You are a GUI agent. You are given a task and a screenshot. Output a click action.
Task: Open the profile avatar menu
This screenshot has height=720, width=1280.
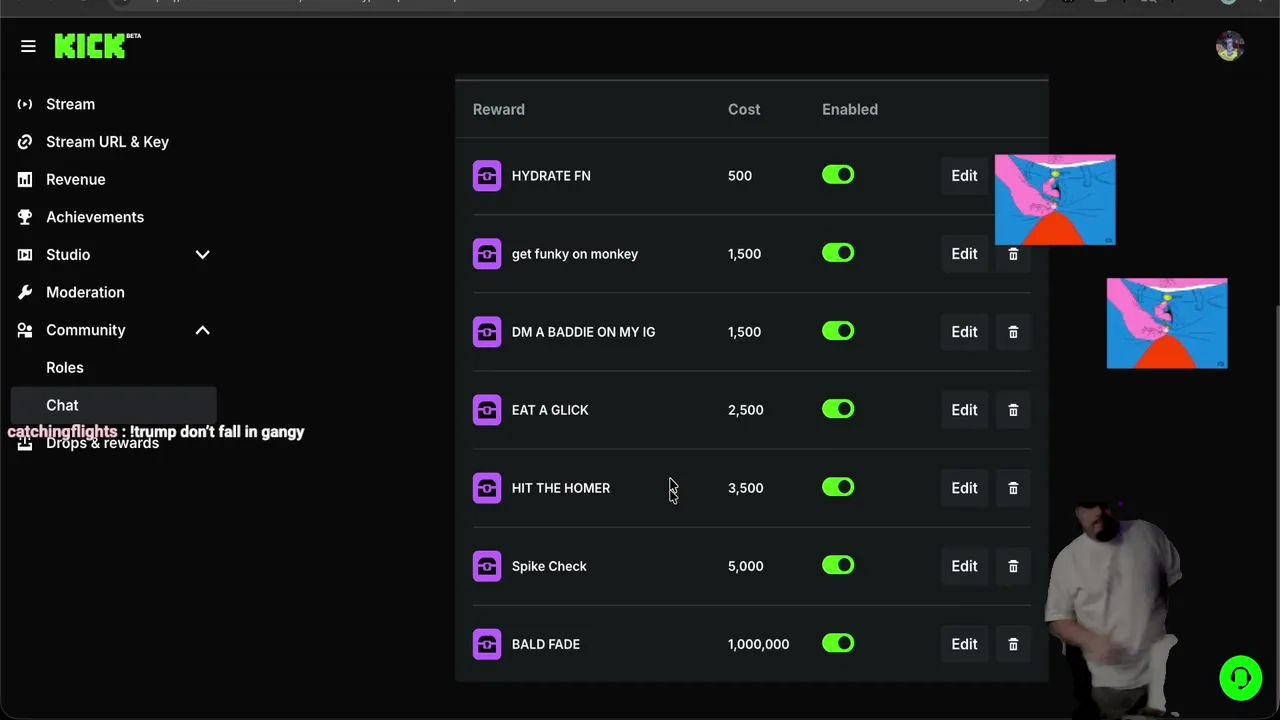(1229, 46)
